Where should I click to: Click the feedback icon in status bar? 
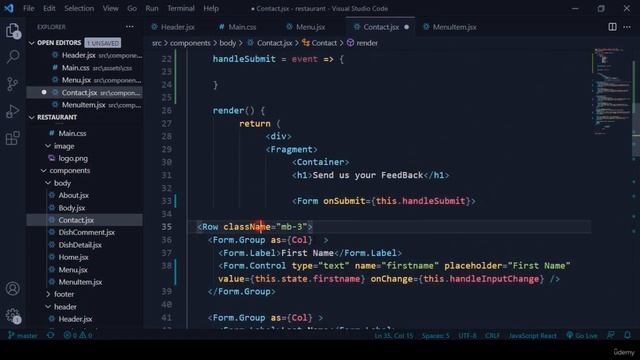(x=611, y=336)
